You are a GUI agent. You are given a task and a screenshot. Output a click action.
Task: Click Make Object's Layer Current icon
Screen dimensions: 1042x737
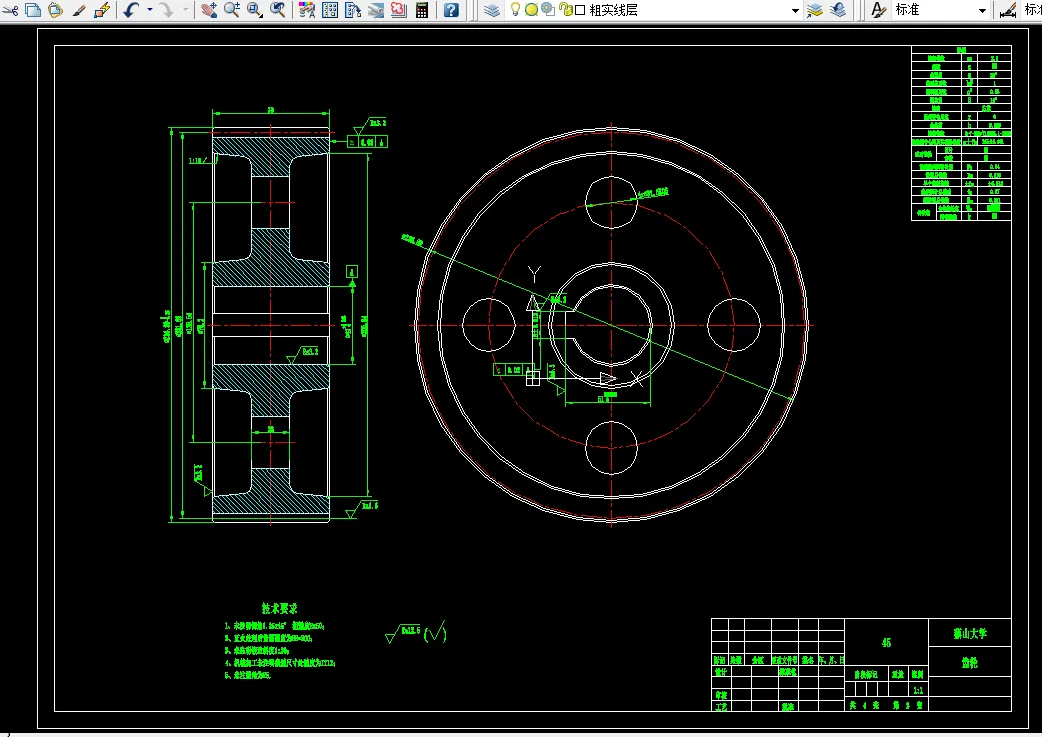pos(815,10)
